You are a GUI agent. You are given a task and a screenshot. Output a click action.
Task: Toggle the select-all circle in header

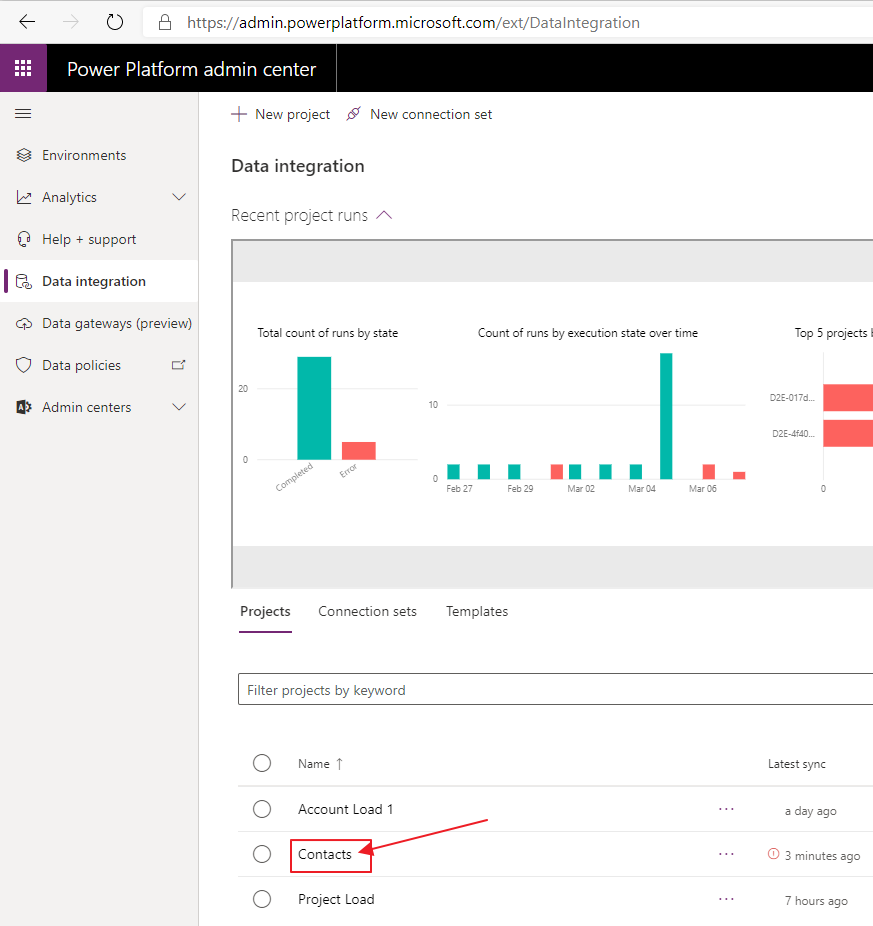(262, 763)
